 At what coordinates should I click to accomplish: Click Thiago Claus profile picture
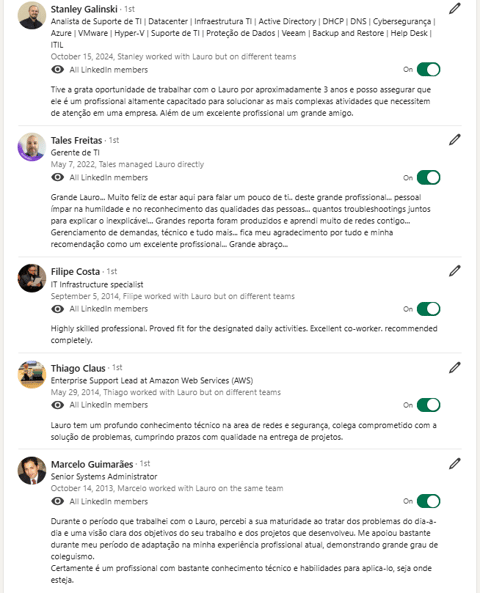[x=32, y=374]
